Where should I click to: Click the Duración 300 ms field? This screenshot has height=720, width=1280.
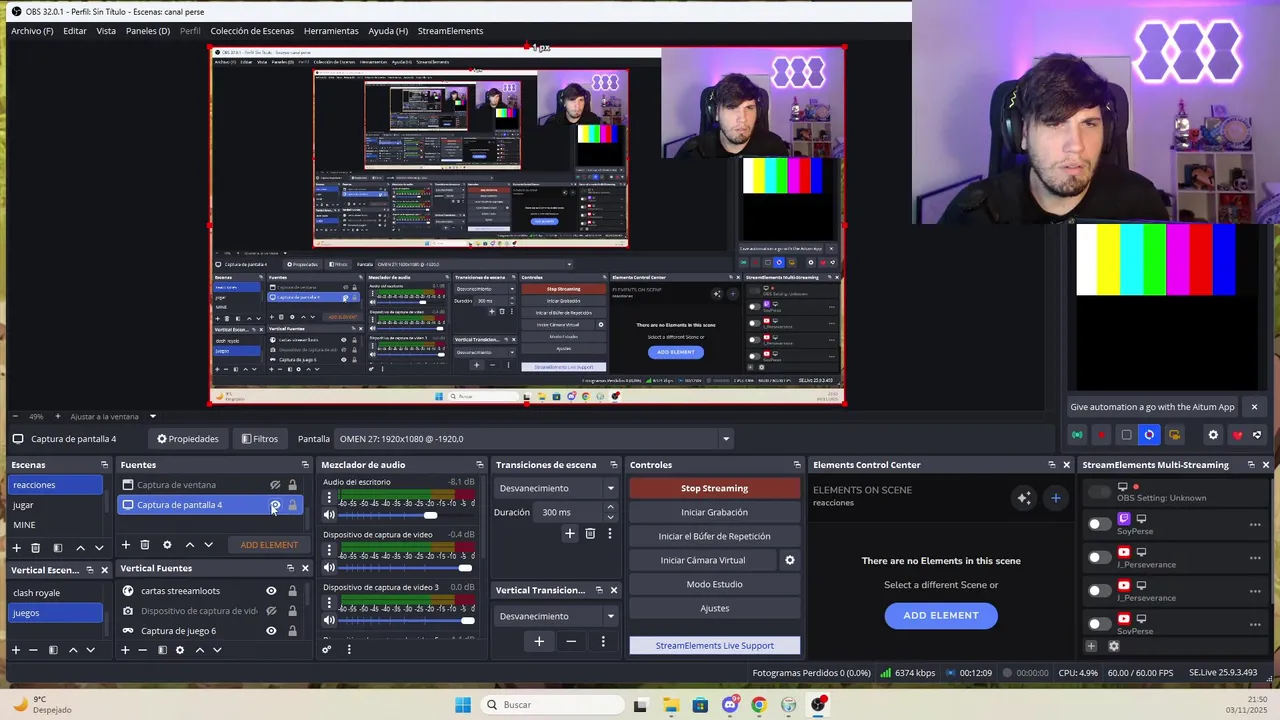click(x=568, y=512)
